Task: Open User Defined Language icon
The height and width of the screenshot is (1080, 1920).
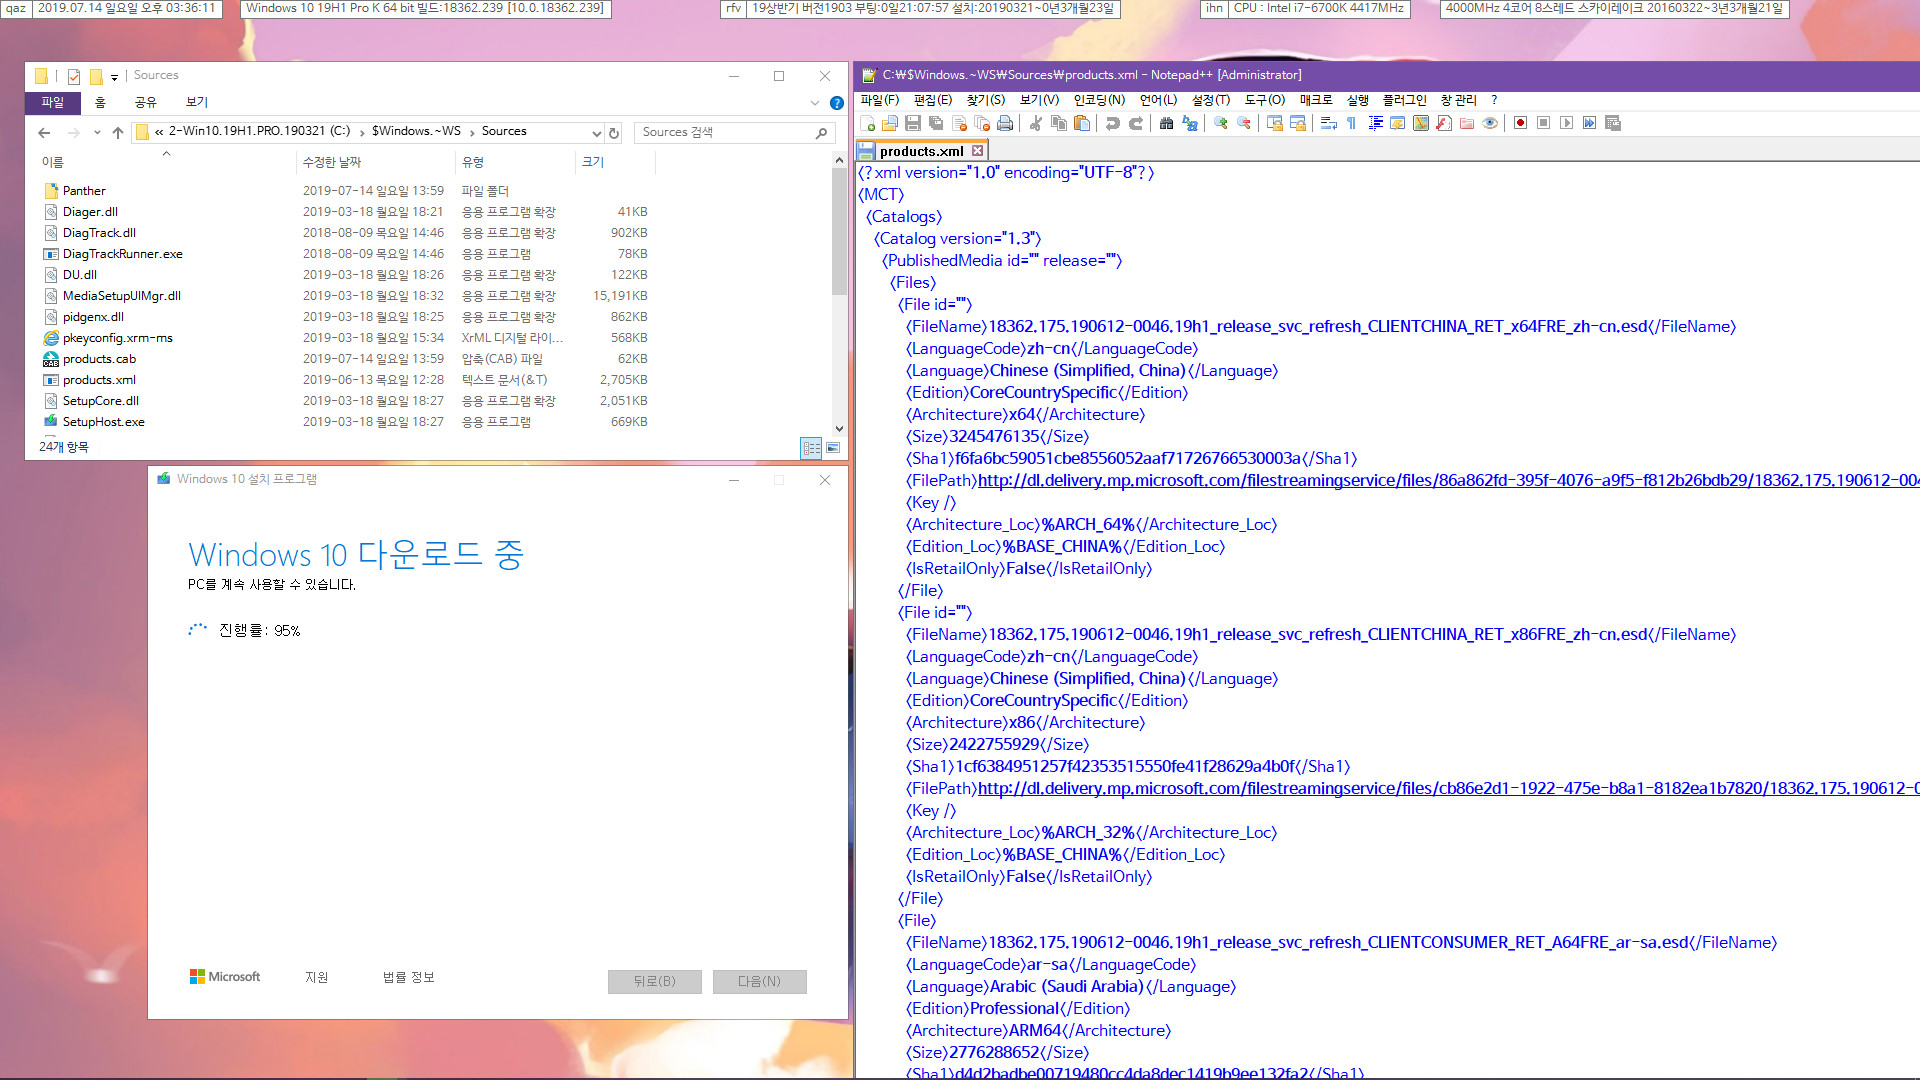Action: (1398, 123)
